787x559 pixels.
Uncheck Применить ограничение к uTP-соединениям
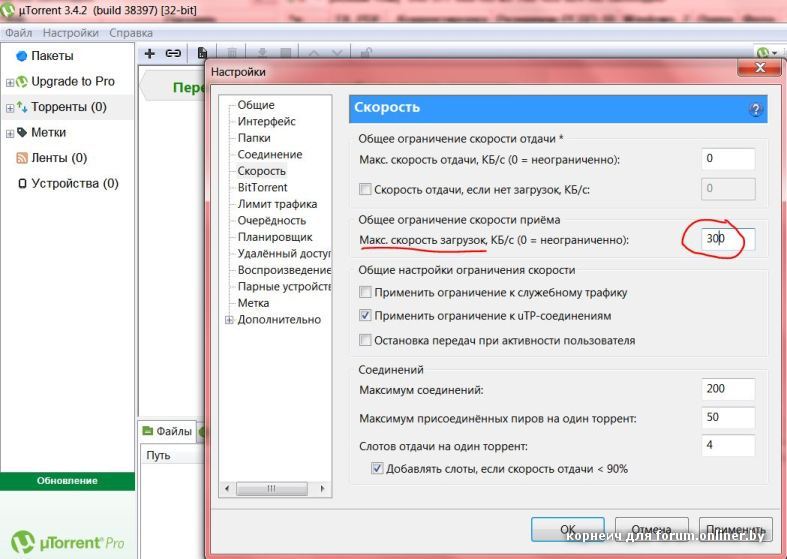[x=365, y=316]
